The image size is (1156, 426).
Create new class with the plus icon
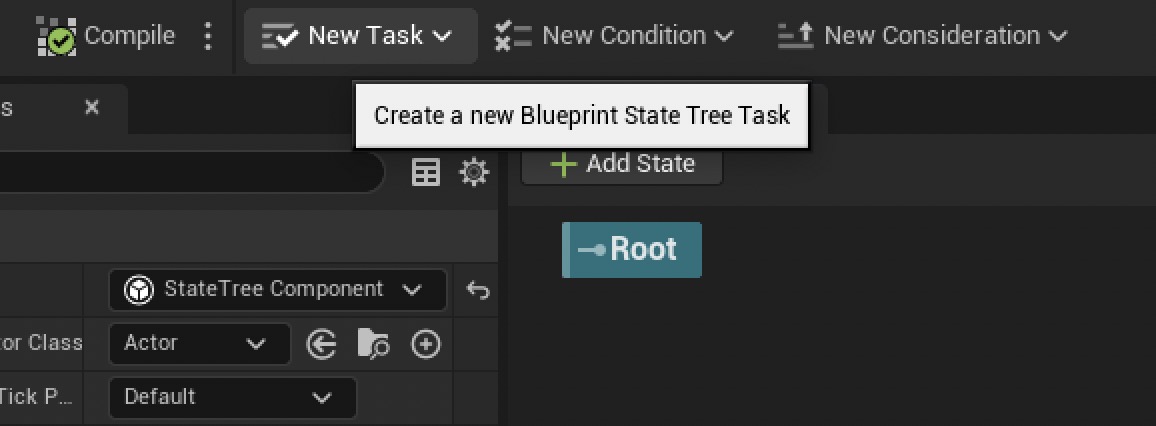click(x=426, y=345)
